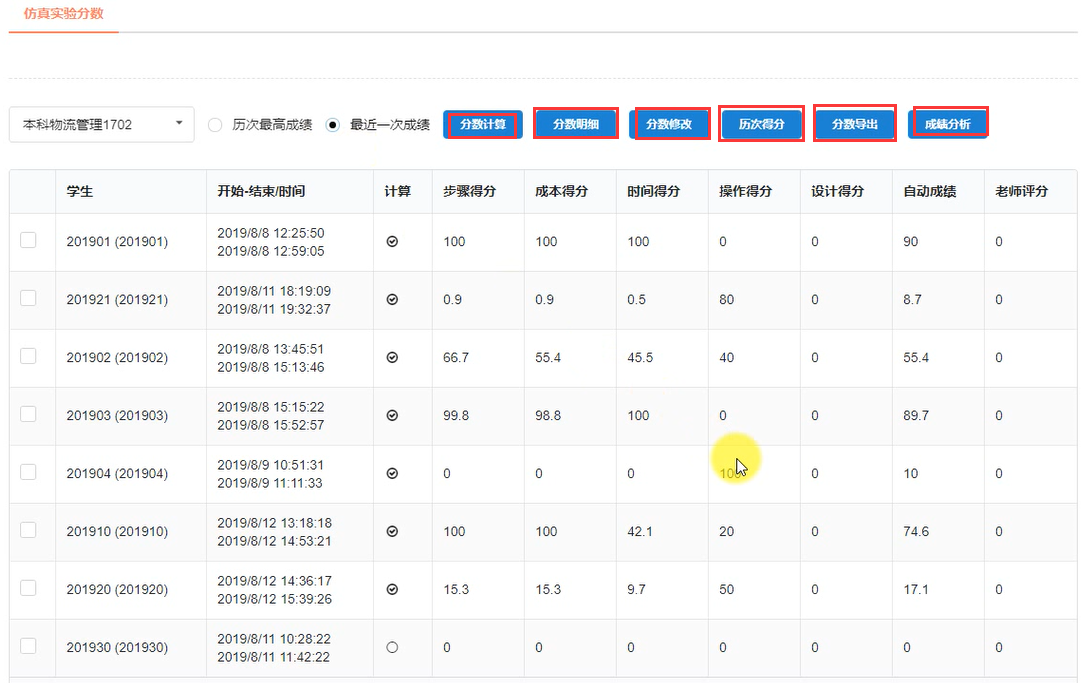
Task: Click the calculated check icon for student 201910
Action: tap(392, 532)
